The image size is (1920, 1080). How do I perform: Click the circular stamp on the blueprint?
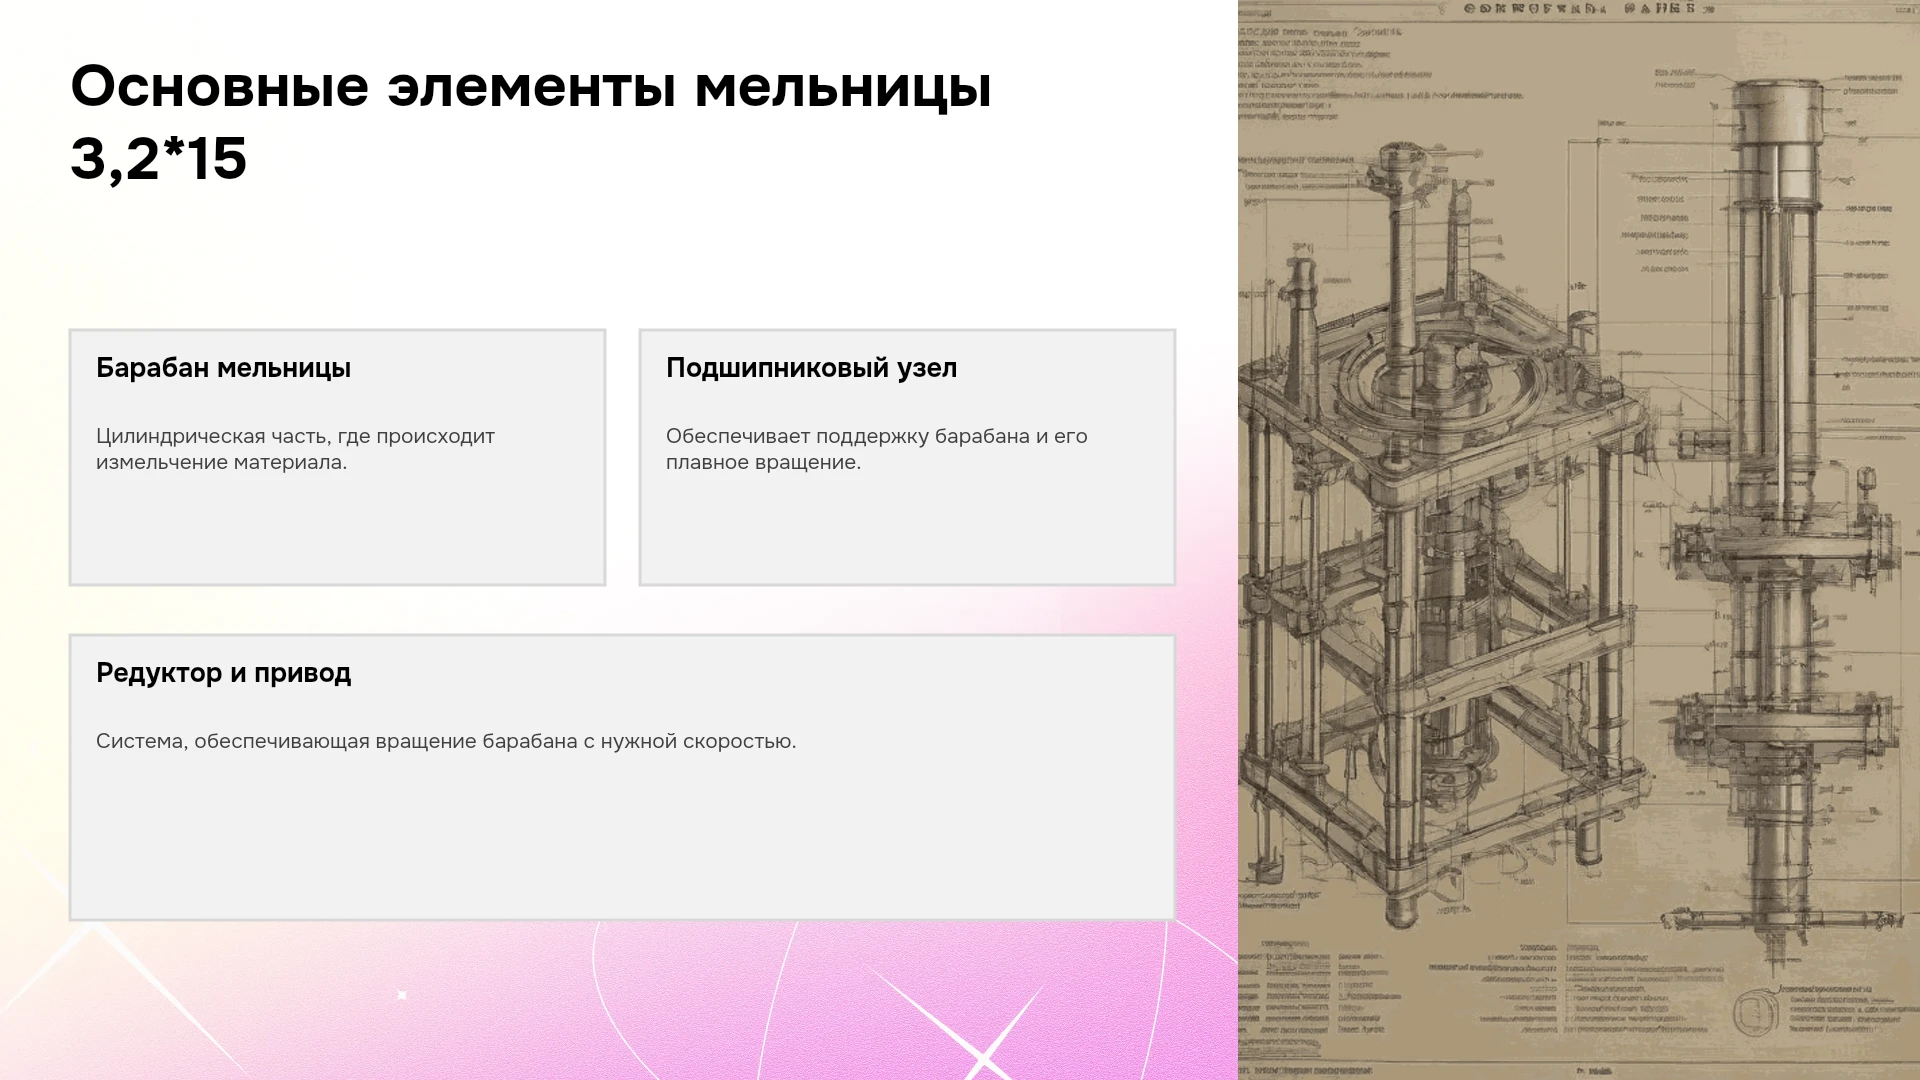click(x=1752, y=1011)
